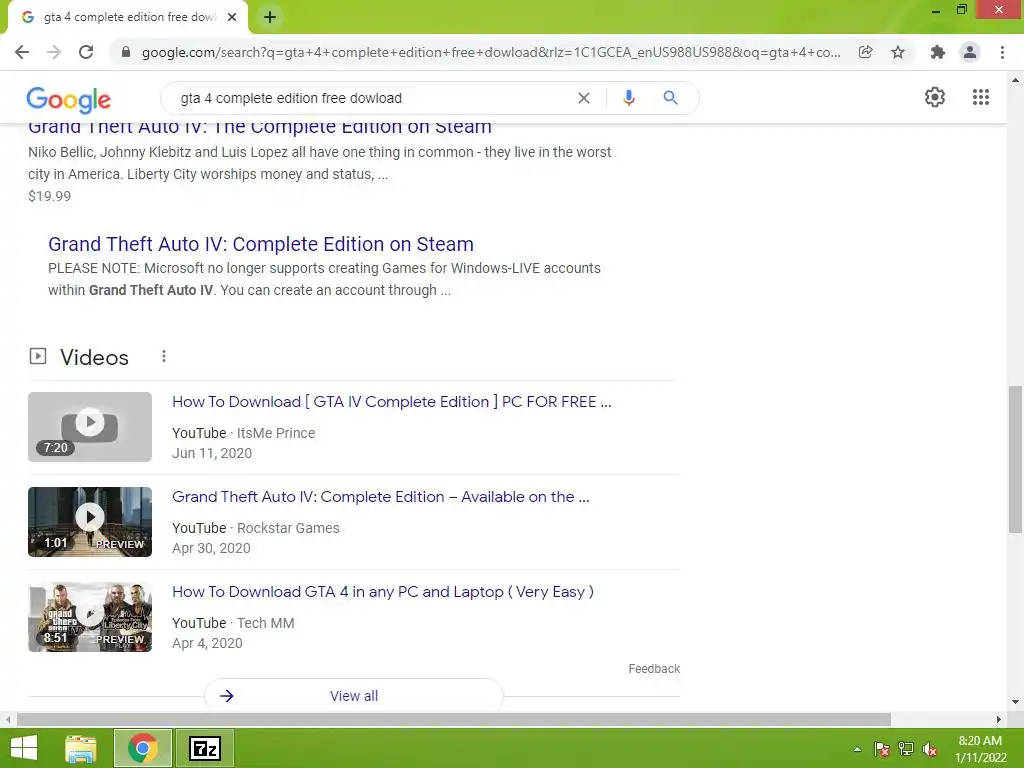This screenshot has width=1024, height=768.
Task: Open 7-Zip from the taskbar
Action: click(x=205, y=748)
